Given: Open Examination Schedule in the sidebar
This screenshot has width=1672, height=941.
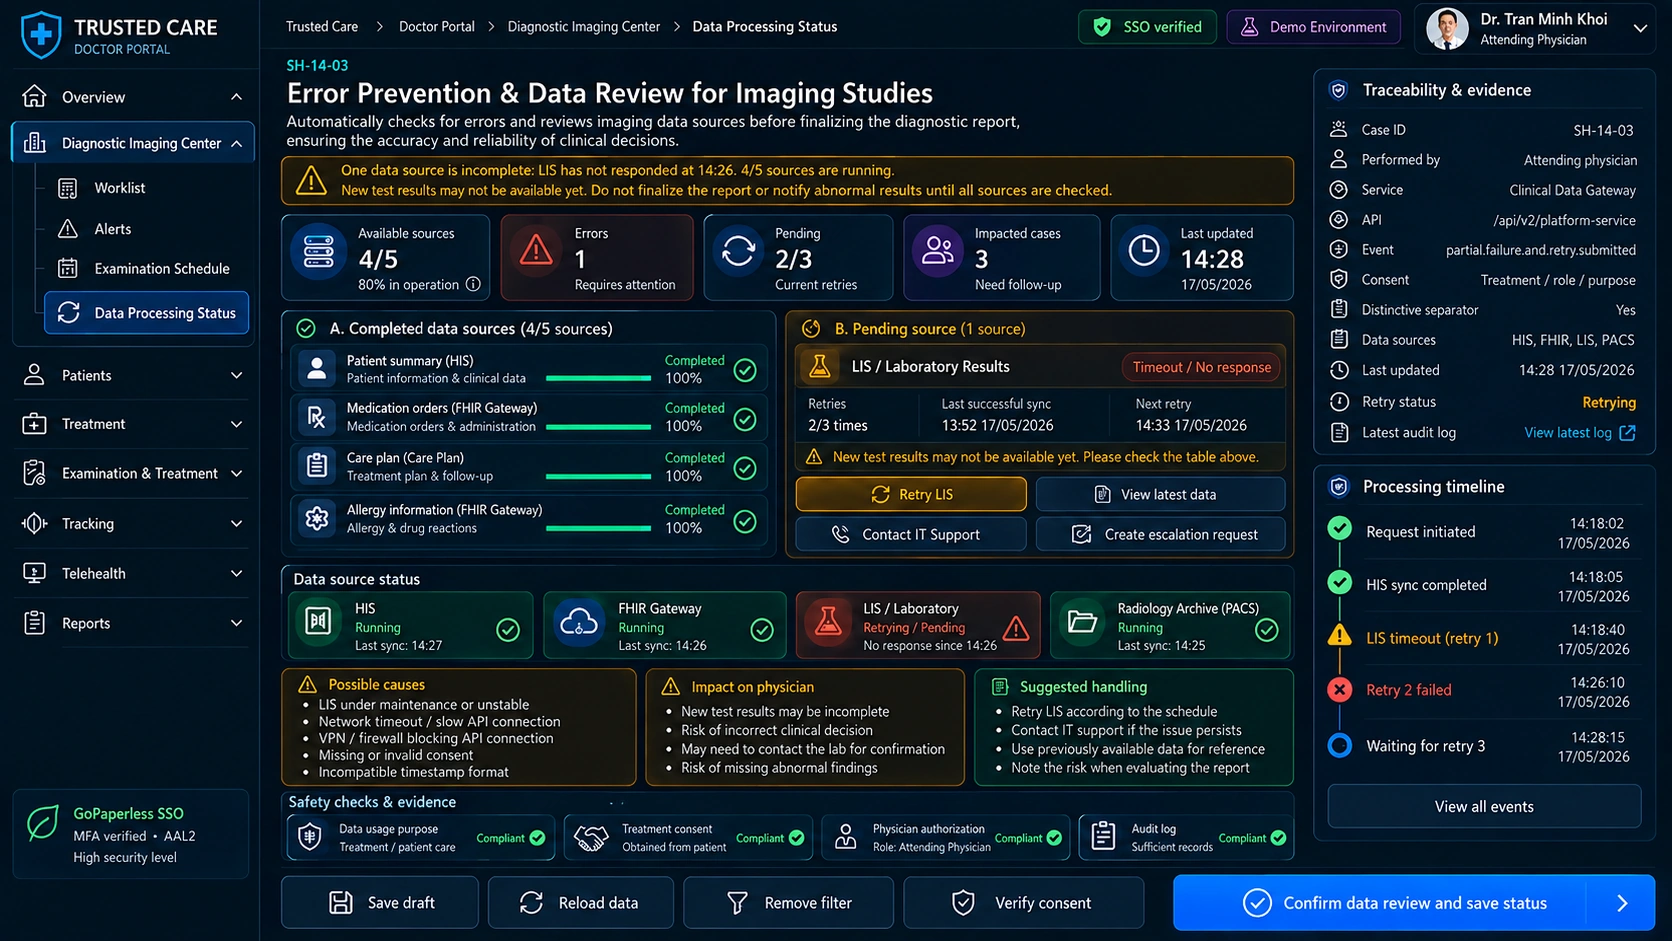Looking at the screenshot, I should tap(161, 268).
